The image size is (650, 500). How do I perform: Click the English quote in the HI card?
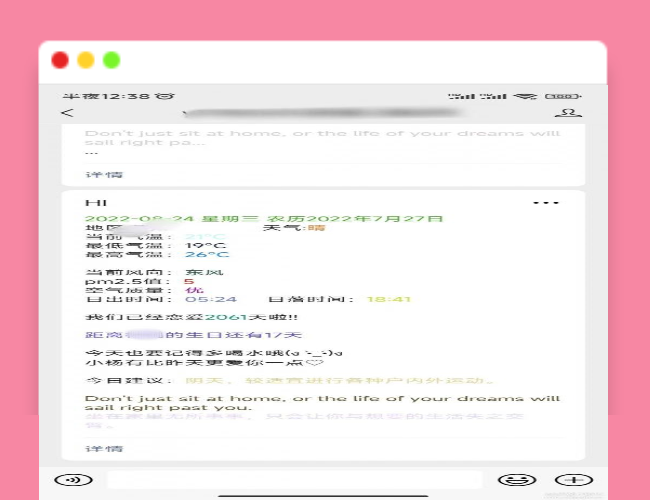point(322,402)
